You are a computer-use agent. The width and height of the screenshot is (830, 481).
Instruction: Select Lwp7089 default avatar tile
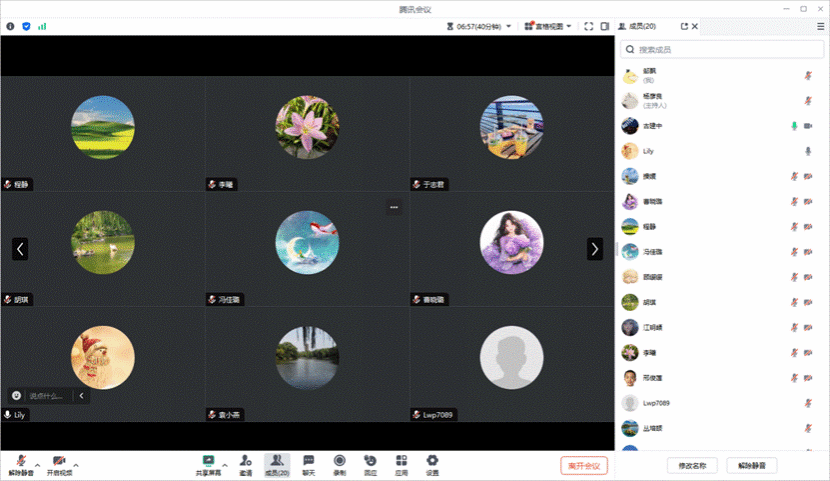click(511, 358)
